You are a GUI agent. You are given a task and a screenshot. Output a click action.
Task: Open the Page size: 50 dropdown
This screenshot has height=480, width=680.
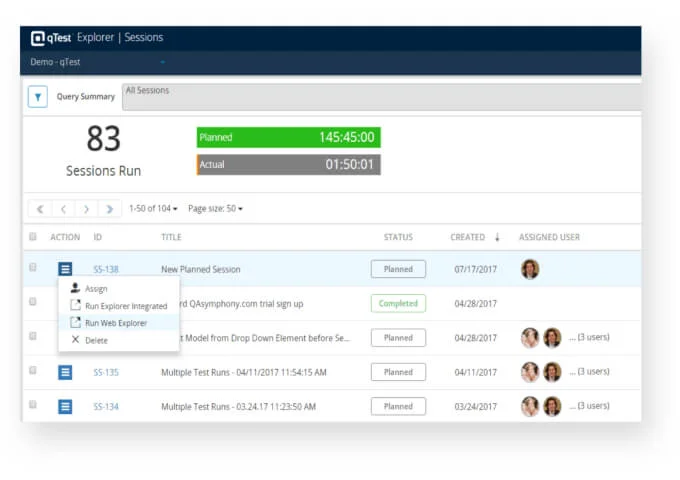click(x=215, y=209)
